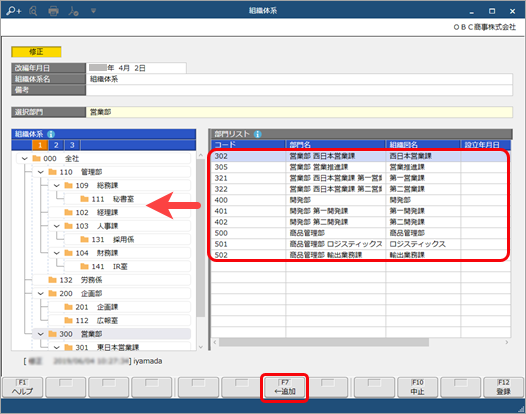Switch to hierarchy level 3 tab

pyautogui.click(x=72, y=145)
